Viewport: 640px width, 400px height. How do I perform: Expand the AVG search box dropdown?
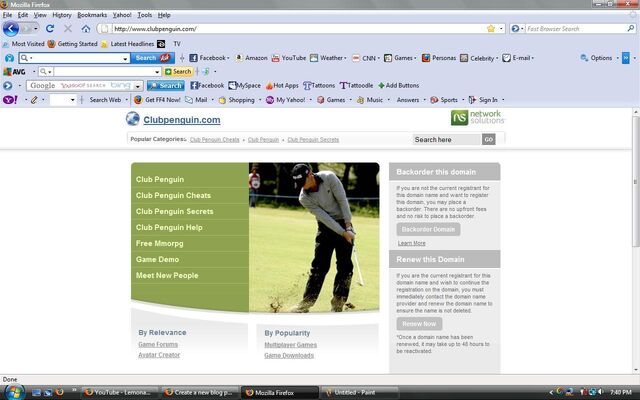[157, 72]
